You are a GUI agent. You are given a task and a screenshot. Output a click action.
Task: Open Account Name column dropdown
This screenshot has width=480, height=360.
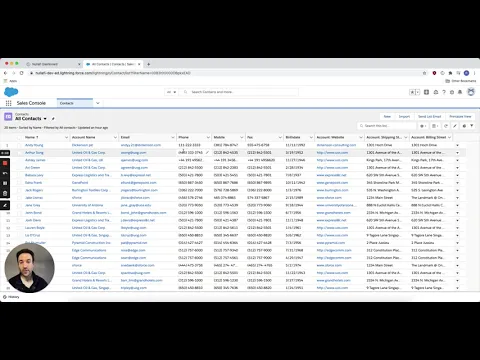115,137
